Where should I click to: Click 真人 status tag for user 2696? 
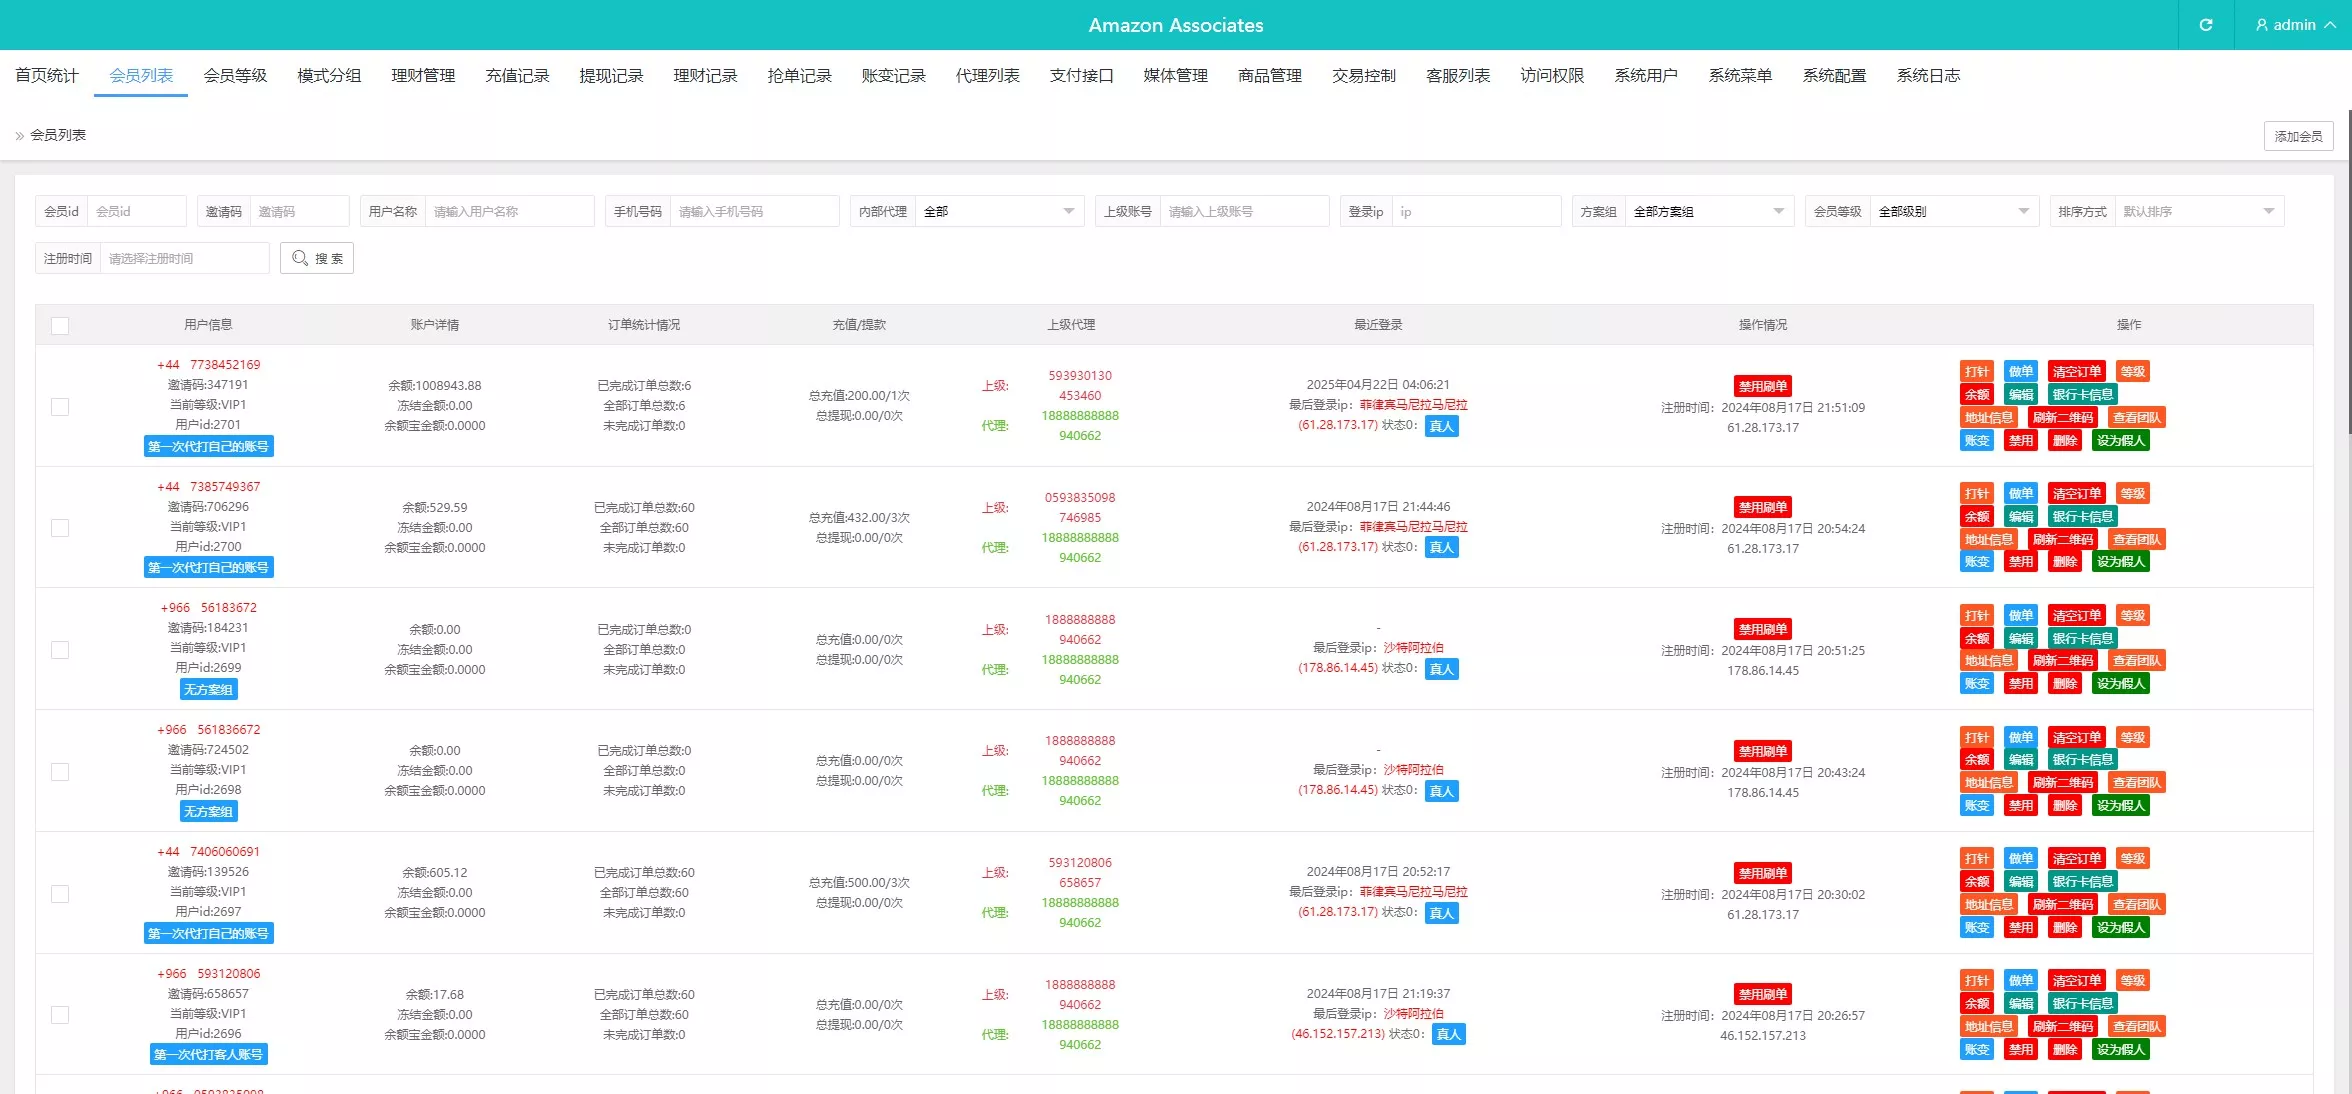coord(1448,1034)
